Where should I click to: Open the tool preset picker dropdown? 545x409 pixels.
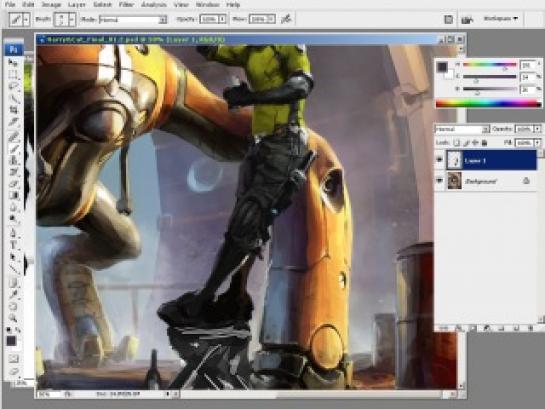(26, 19)
